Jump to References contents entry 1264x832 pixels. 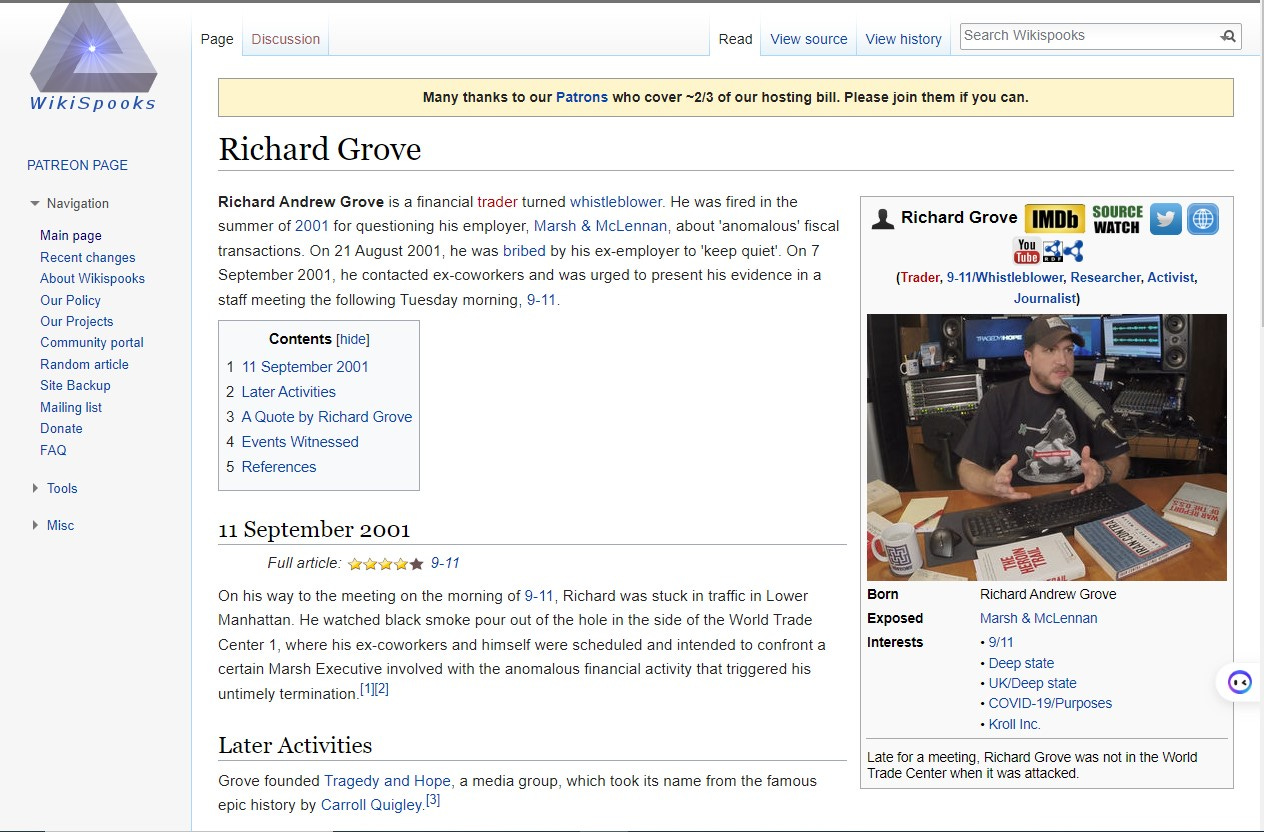[x=279, y=467]
